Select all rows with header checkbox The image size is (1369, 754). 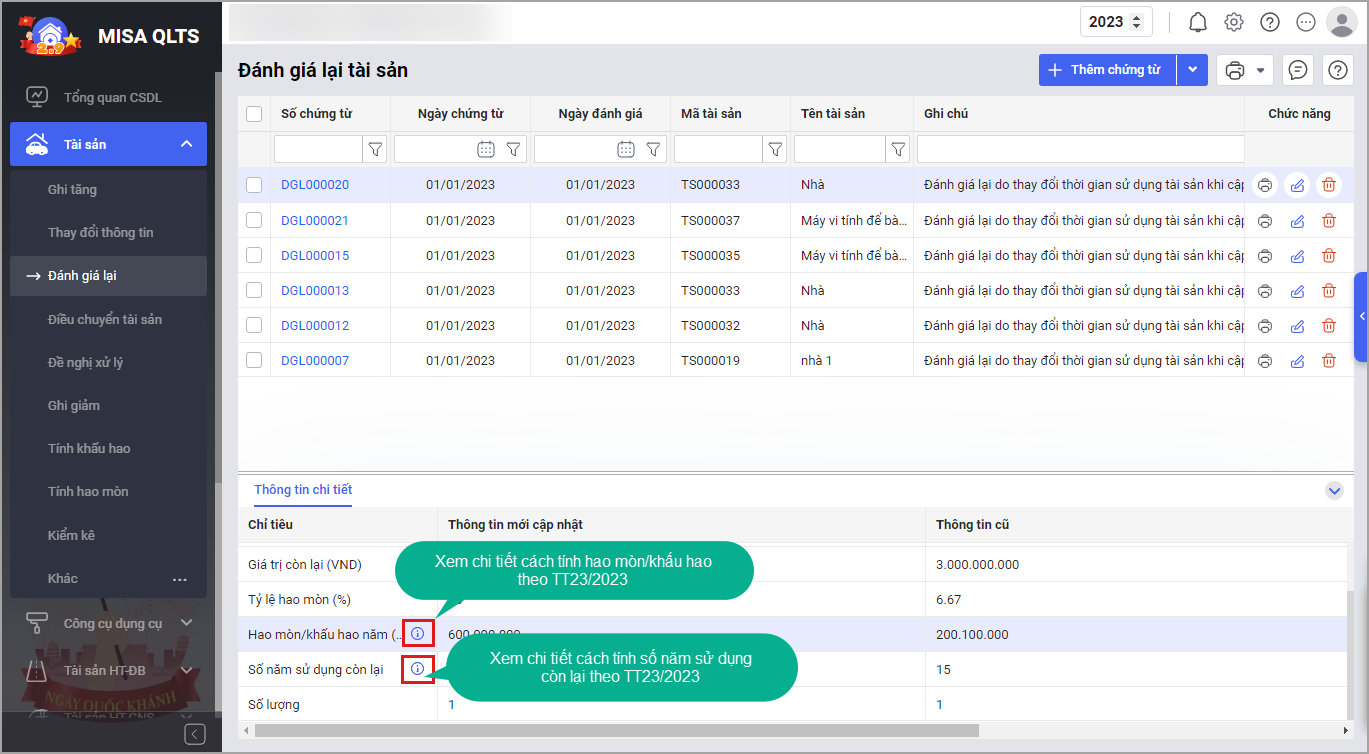click(x=254, y=114)
